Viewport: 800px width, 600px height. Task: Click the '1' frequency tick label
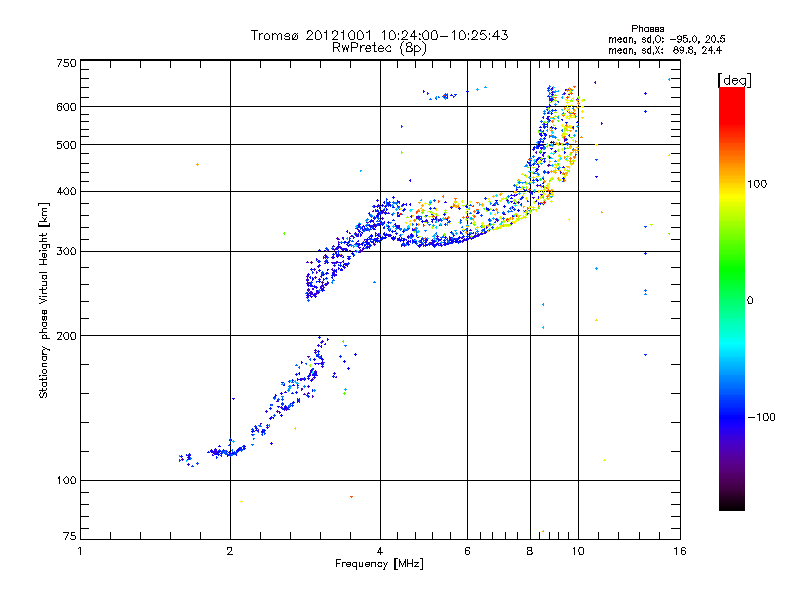click(80, 551)
